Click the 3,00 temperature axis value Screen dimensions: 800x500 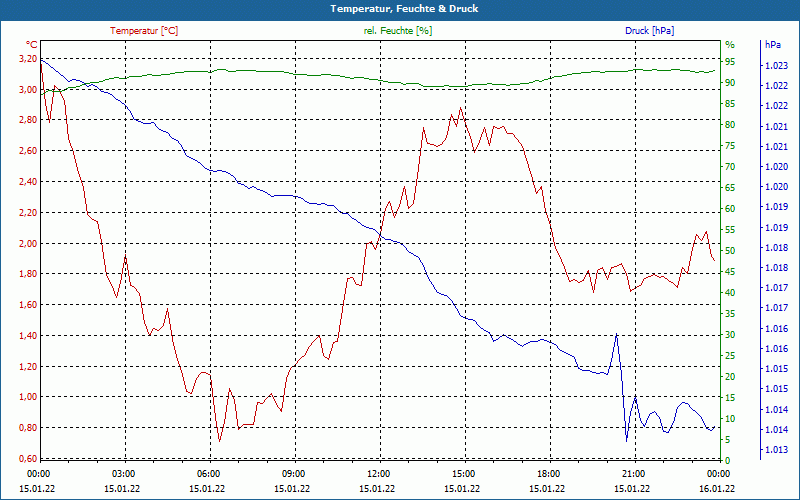click(x=28, y=90)
